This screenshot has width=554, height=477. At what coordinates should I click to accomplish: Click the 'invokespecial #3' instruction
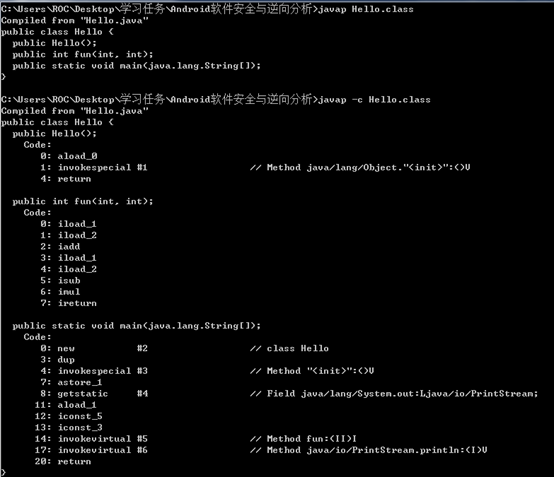pos(102,371)
